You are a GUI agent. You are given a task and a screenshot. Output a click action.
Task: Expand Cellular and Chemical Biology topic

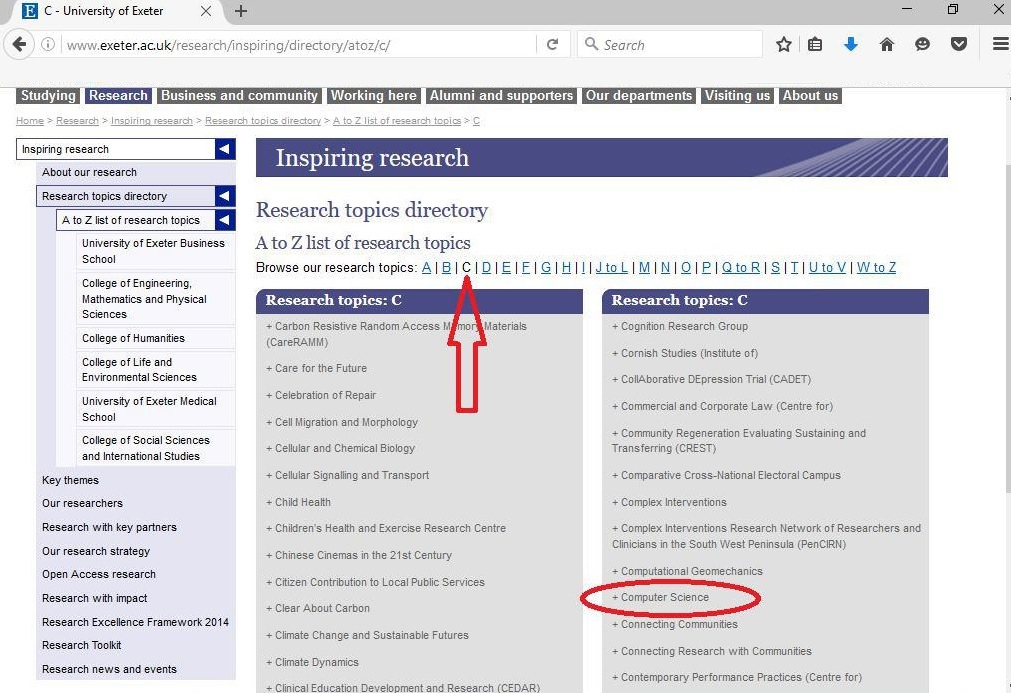[340, 448]
